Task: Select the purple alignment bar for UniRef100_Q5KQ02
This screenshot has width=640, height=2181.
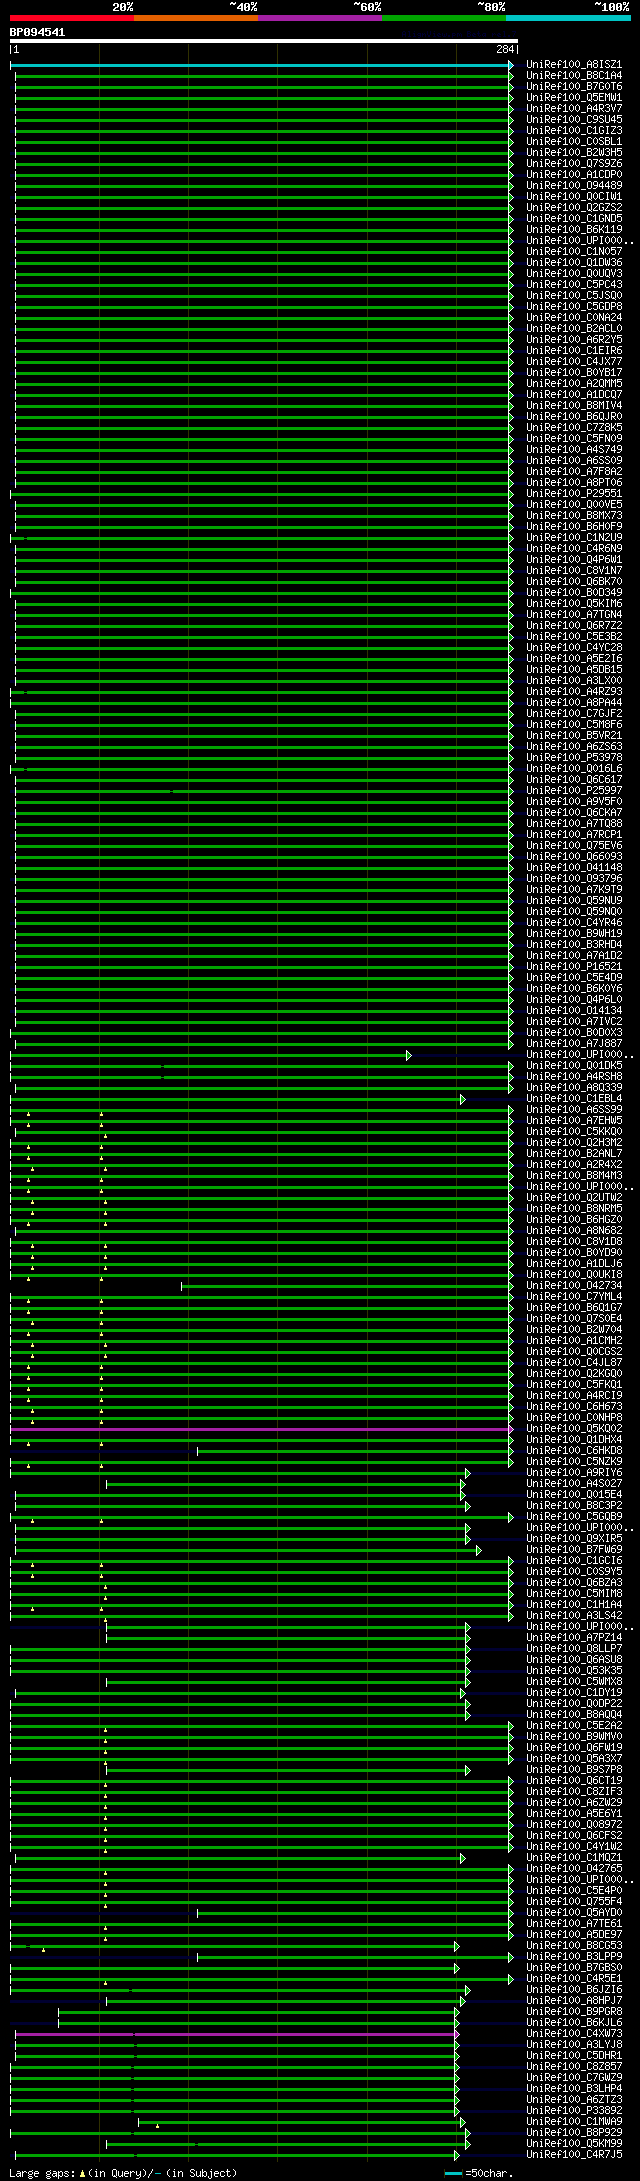Action: pyautogui.click(x=262, y=1429)
